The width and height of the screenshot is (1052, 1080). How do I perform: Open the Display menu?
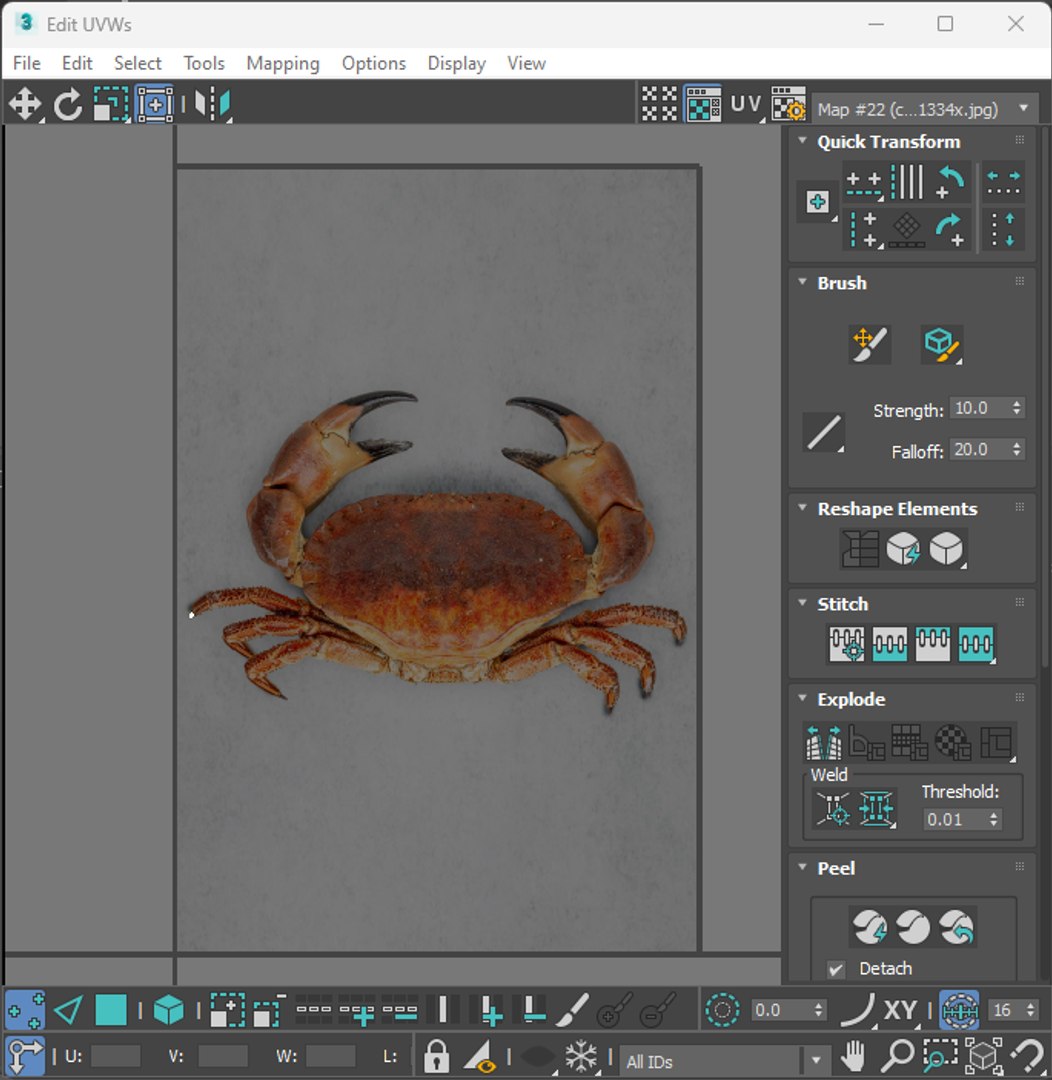click(456, 63)
